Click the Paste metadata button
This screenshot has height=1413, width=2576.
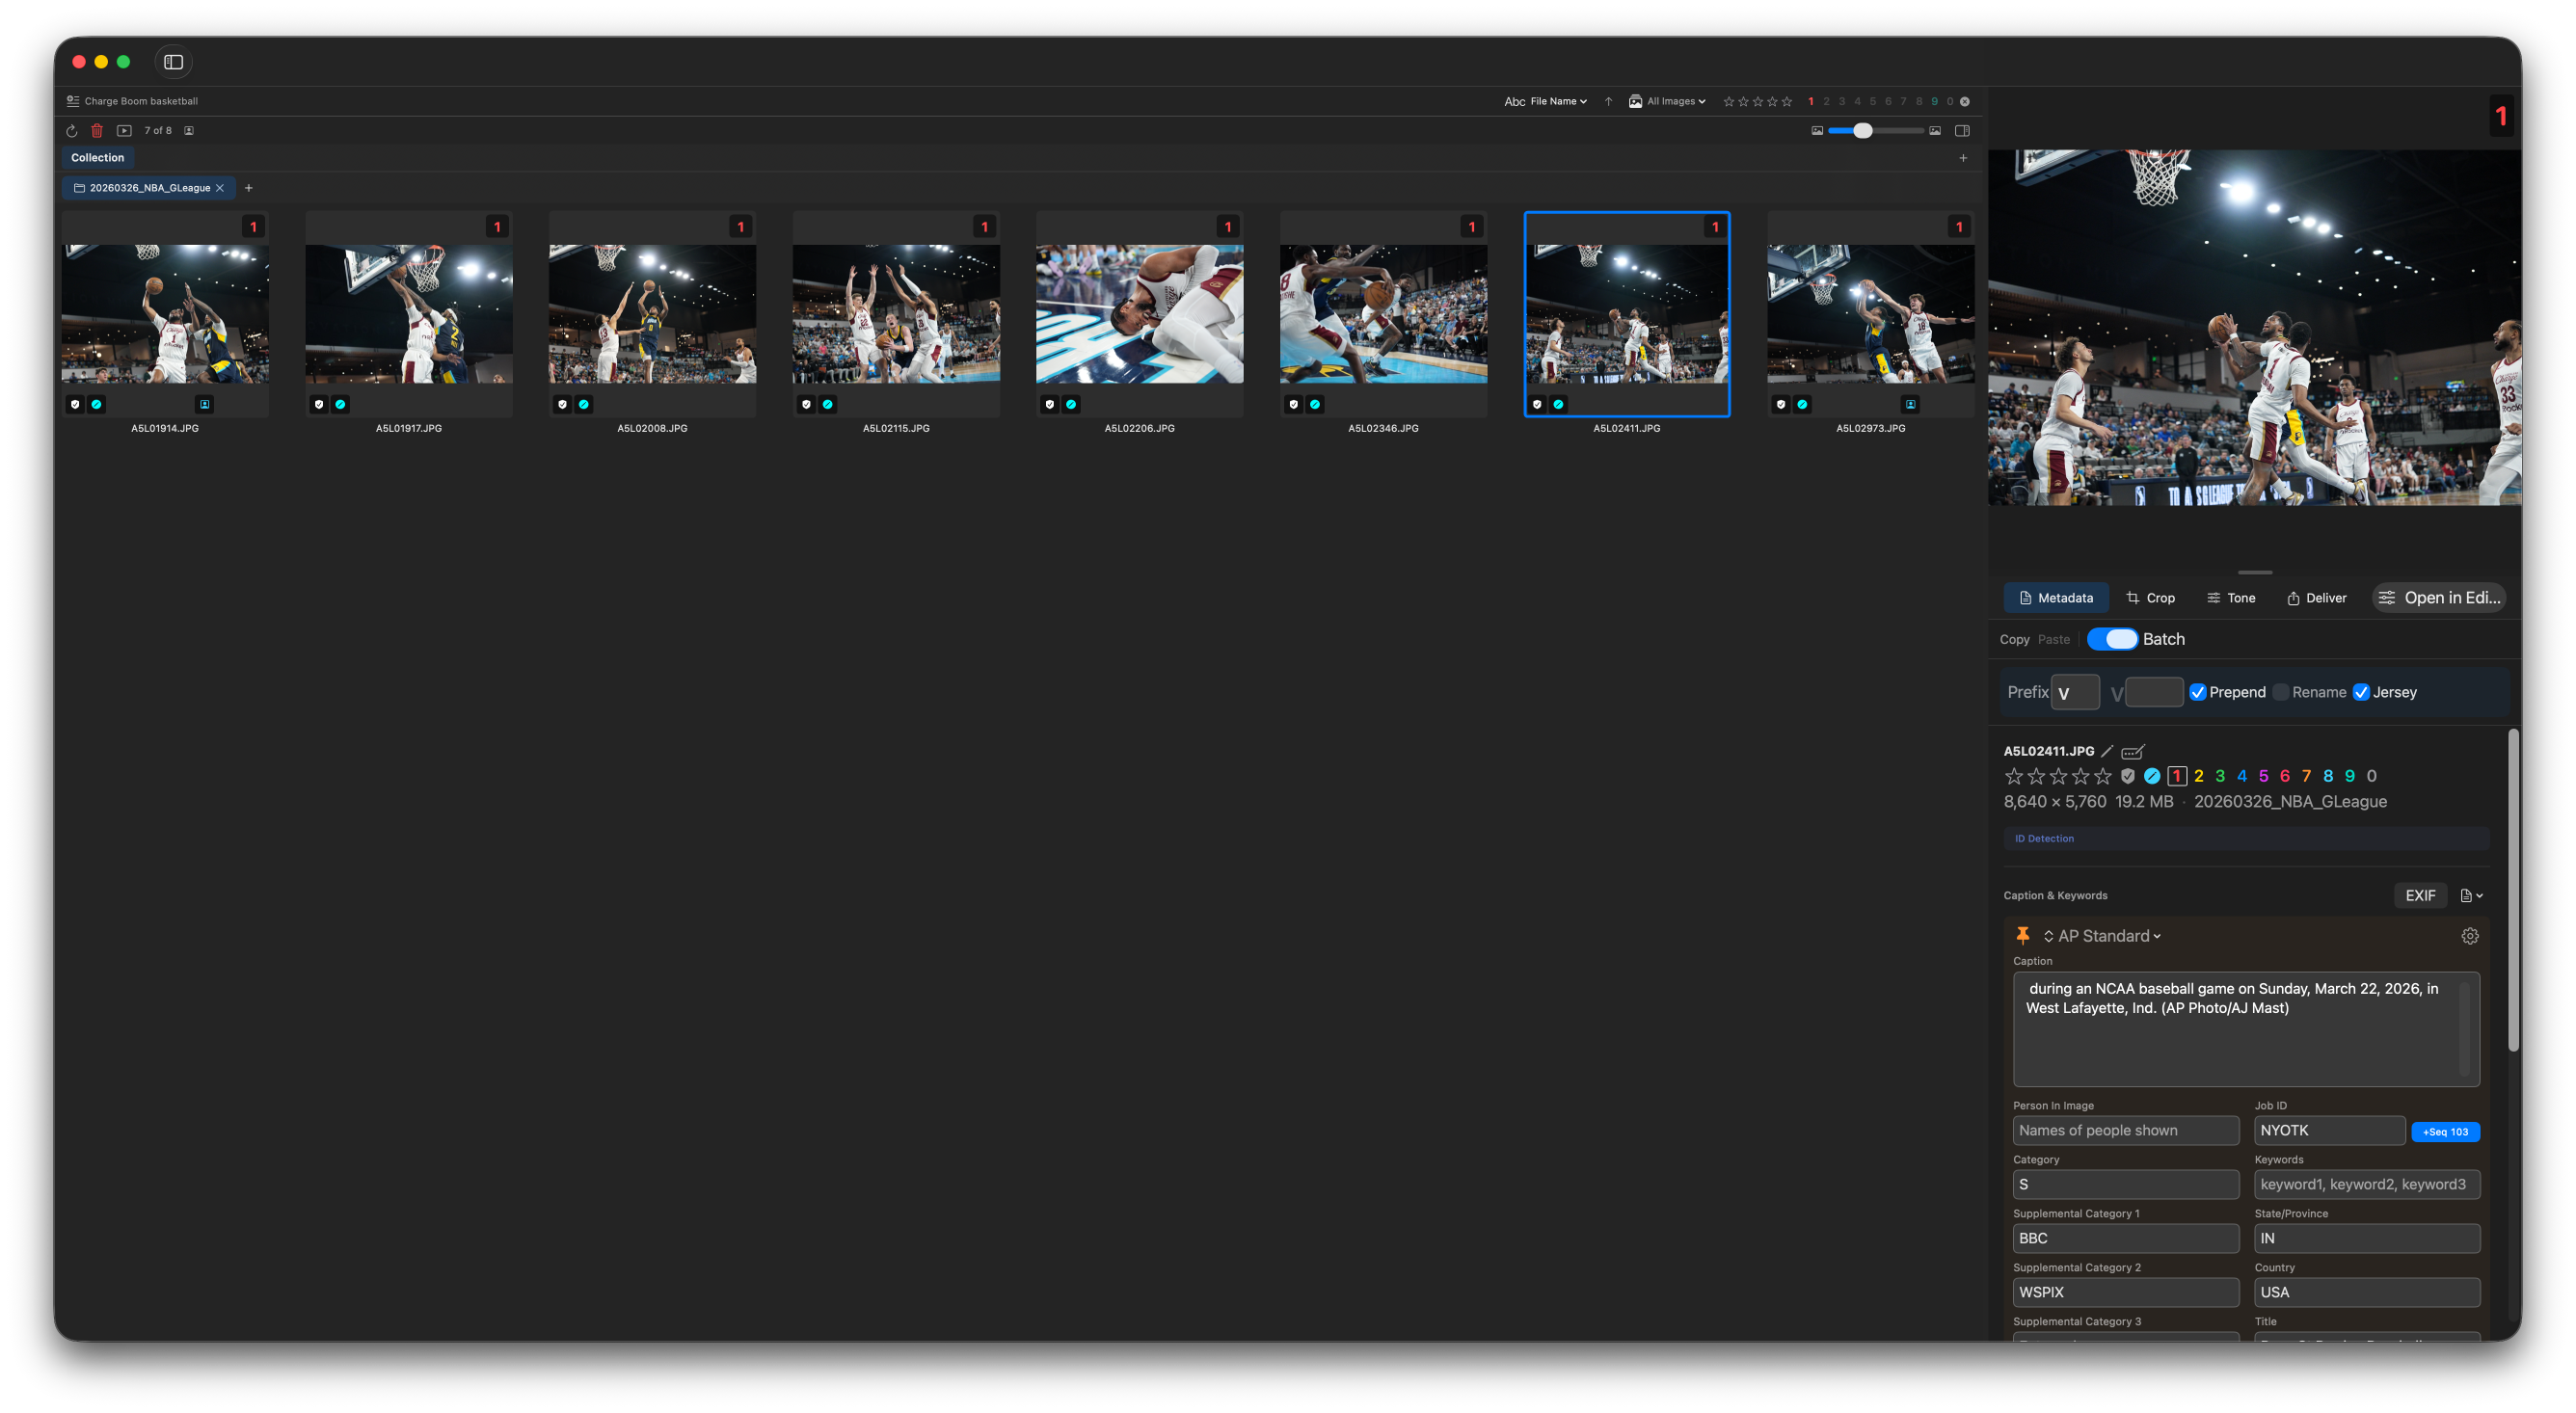pyautogui.click(x=2053, y=639)
